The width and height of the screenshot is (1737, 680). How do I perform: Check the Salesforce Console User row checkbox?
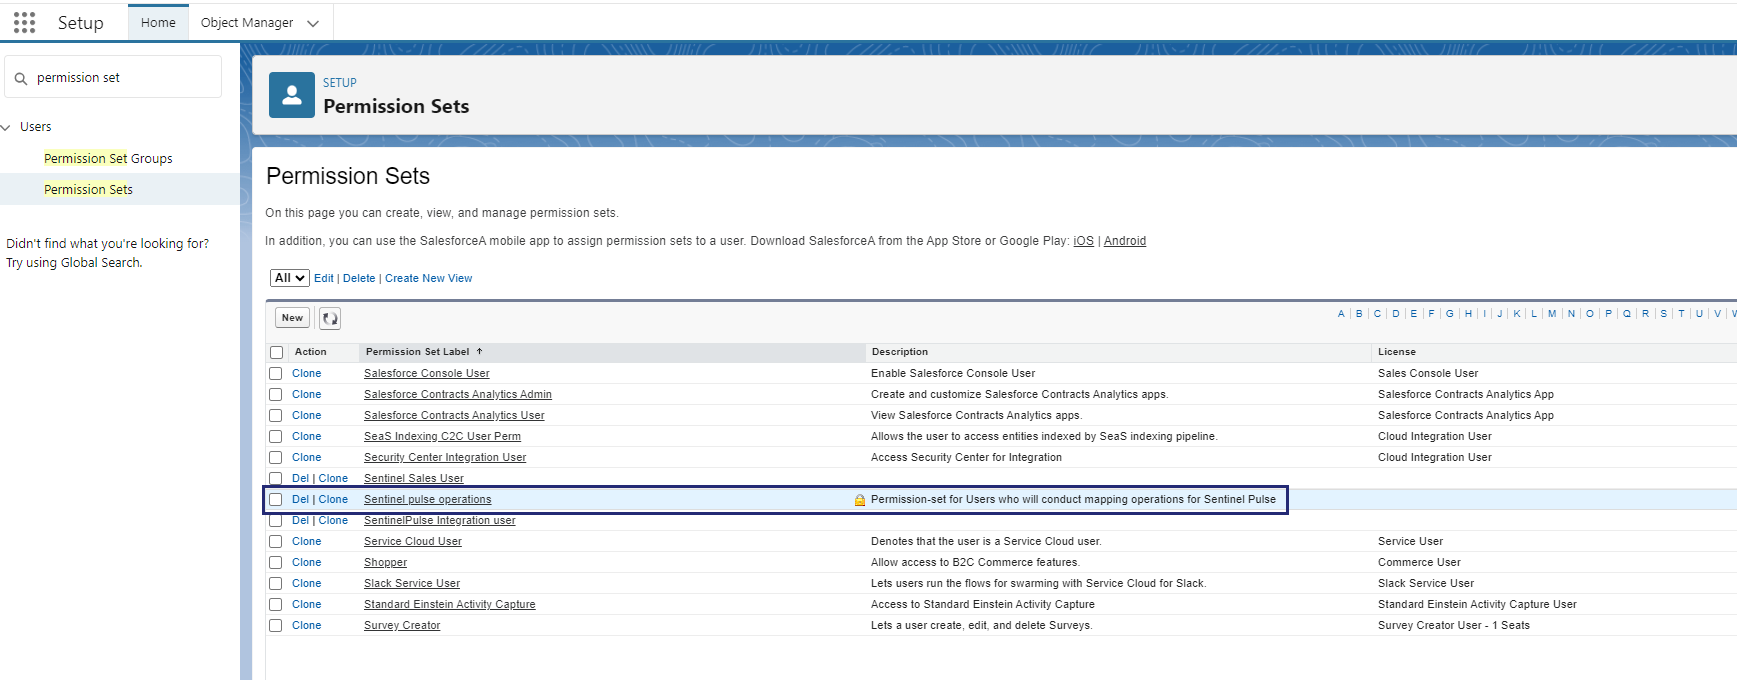pyautogui.click(x=276, y=373)
